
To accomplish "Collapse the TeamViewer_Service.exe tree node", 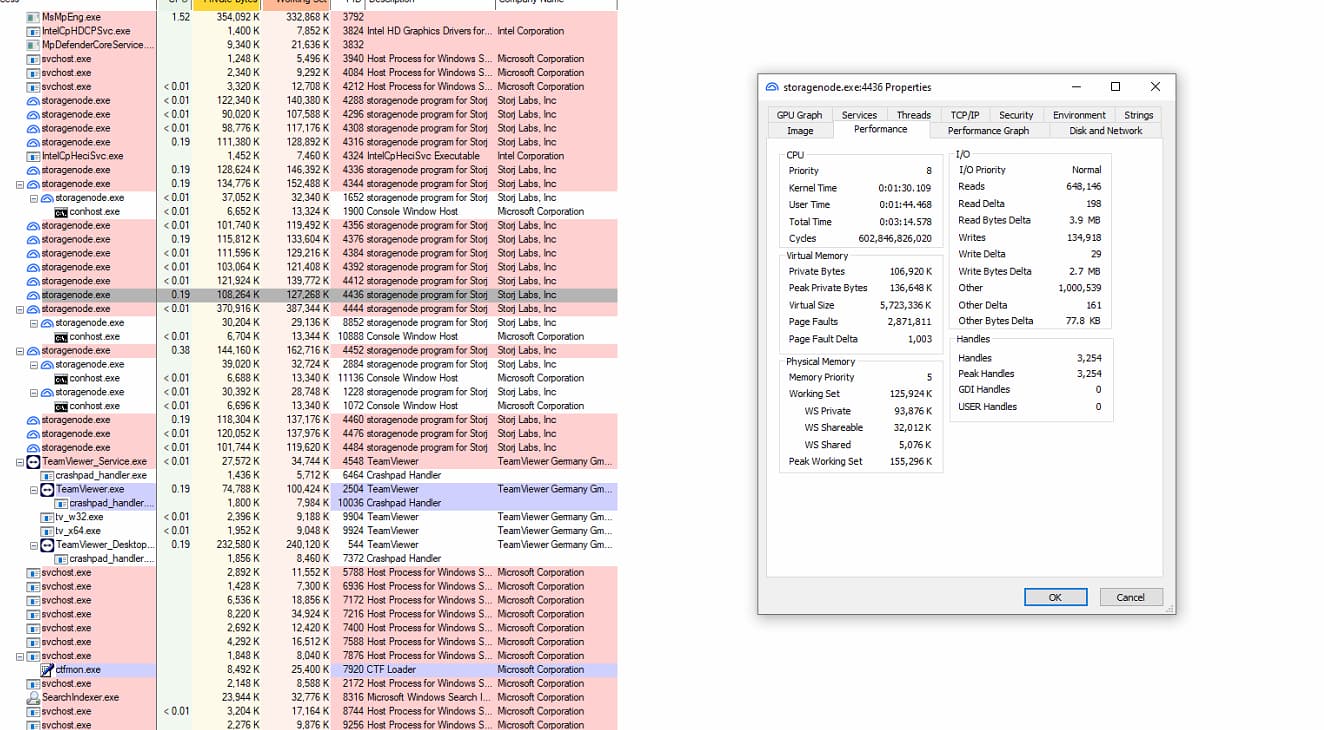I will [20, 462].
